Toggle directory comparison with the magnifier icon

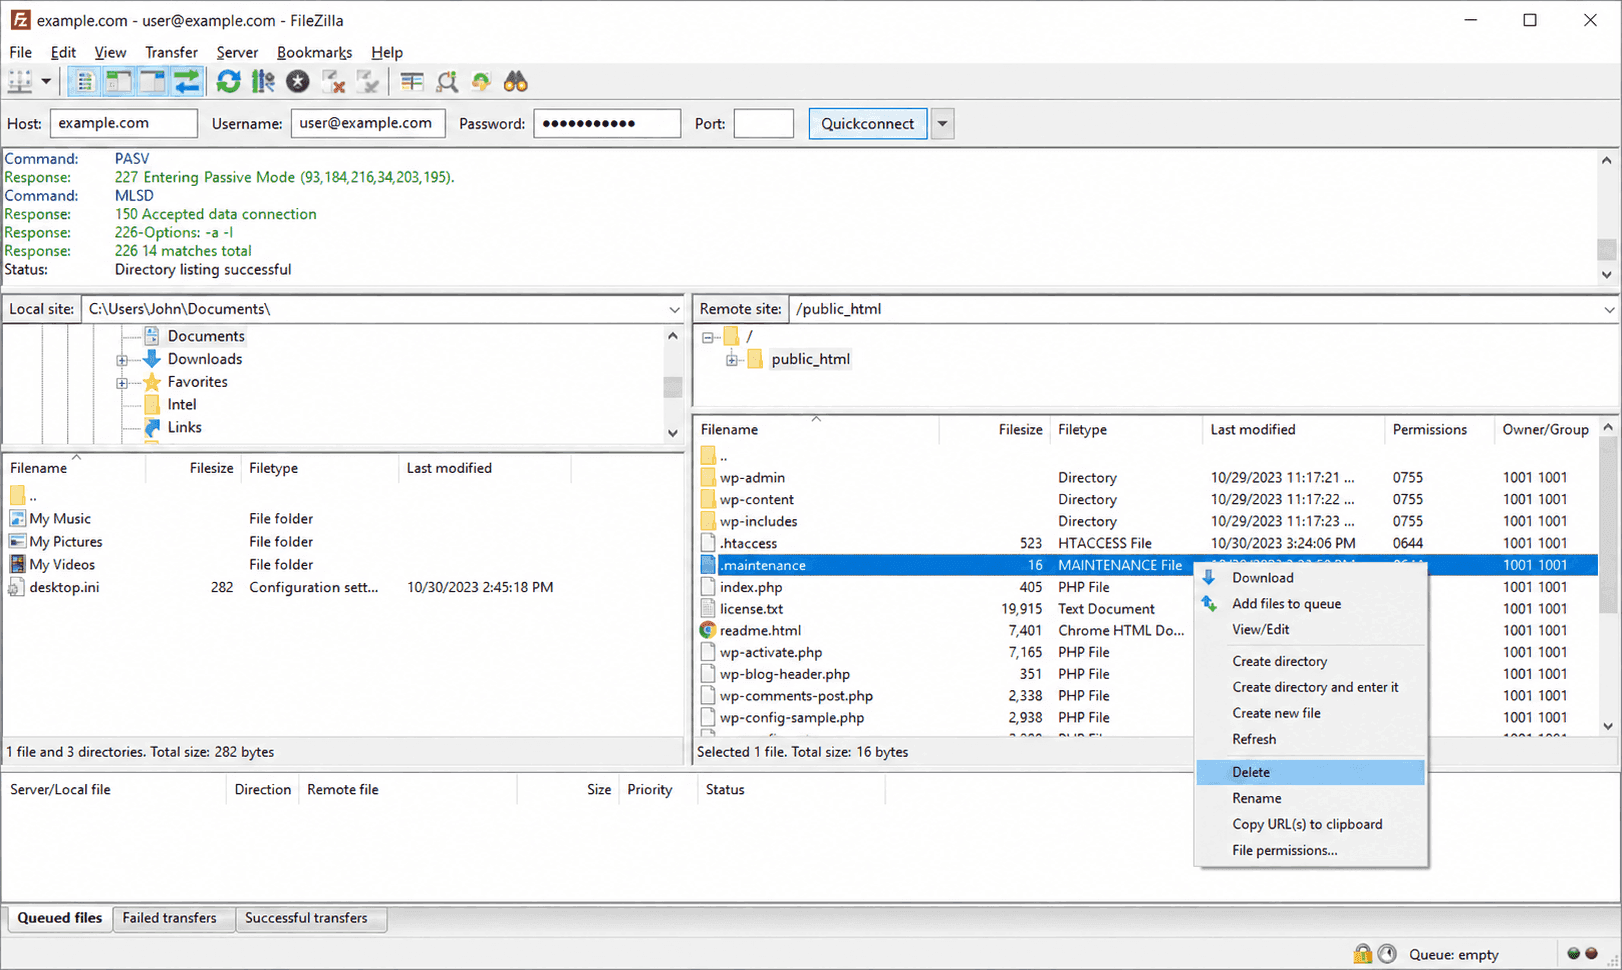pos(447,82)
